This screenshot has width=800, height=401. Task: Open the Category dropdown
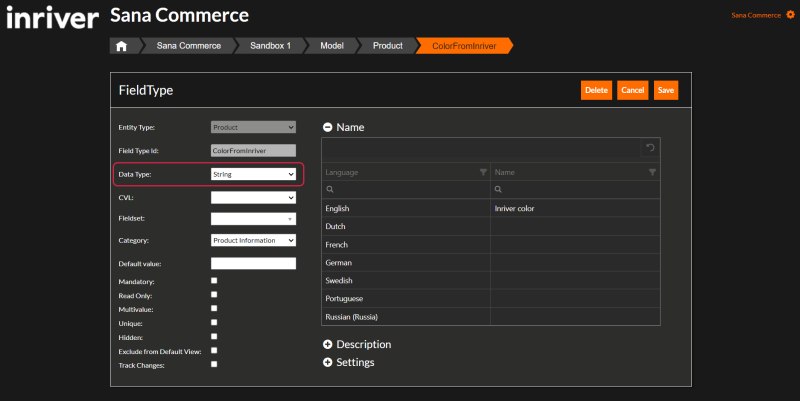tap(253, 240)
